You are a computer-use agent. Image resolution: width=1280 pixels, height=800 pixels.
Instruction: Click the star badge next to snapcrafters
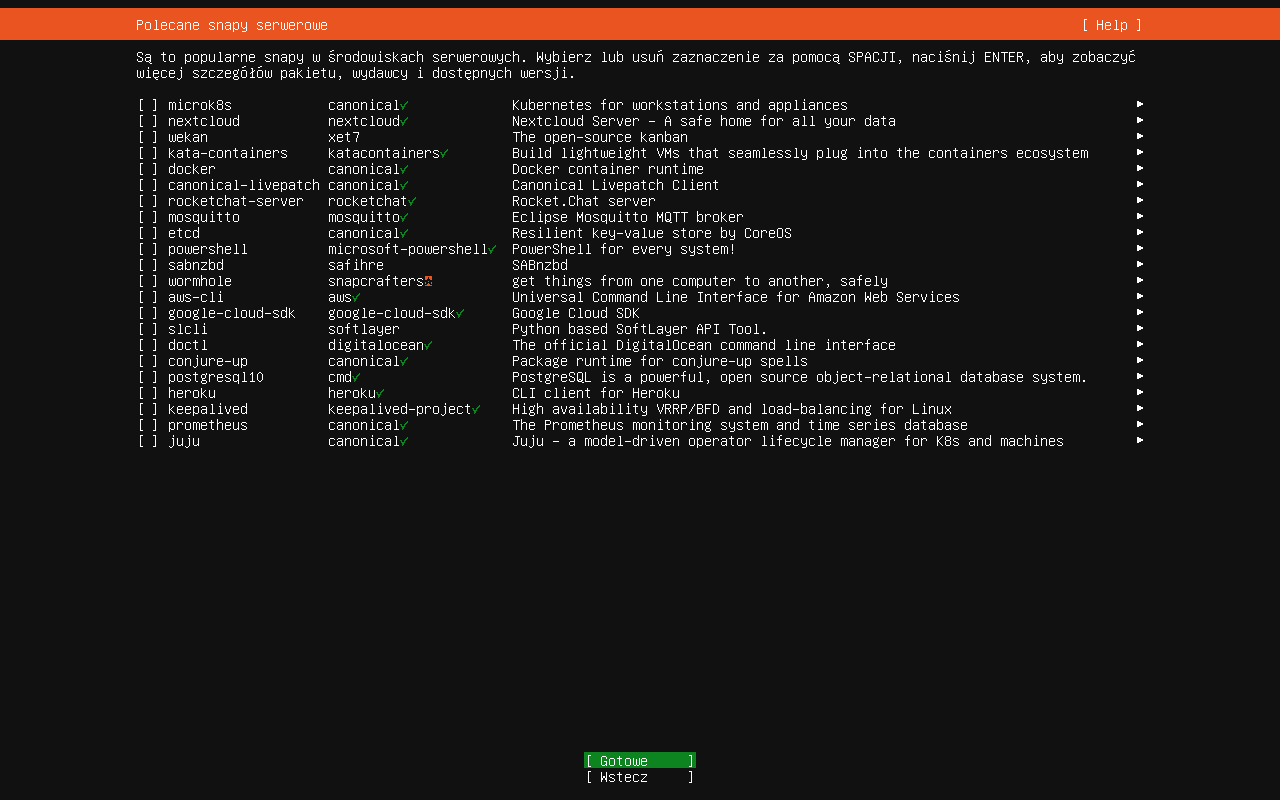[x=428, y=281]
